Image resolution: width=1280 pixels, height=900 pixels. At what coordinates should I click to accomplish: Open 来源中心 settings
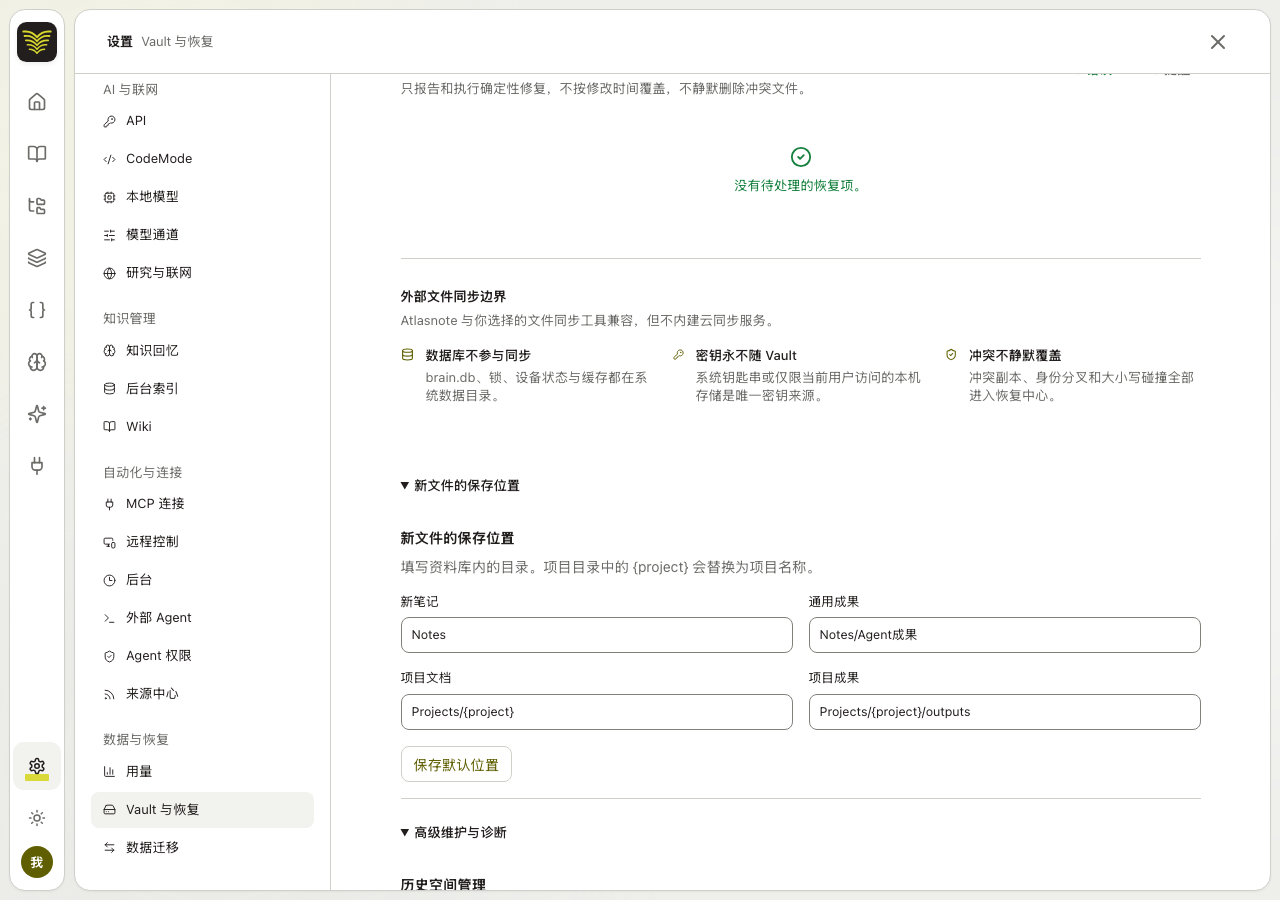pyautogui.click(x=202, y=694)
